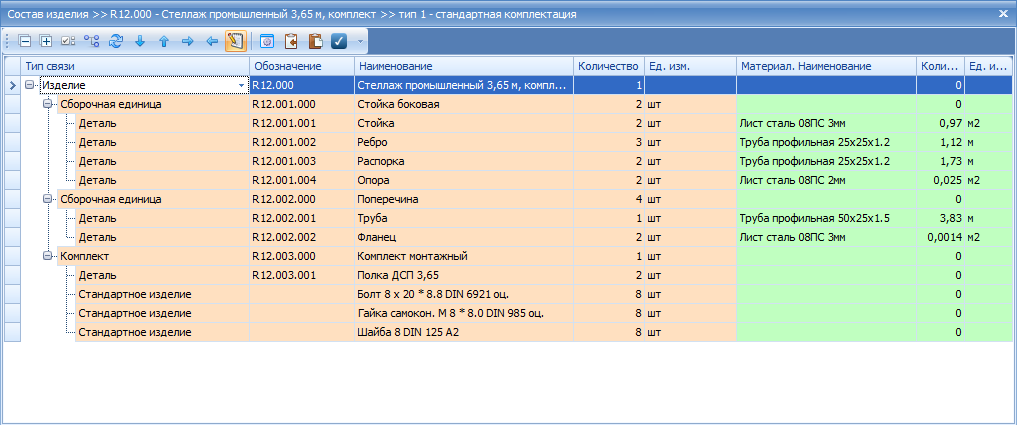Click Труба профильная 50x25x1.5 material cell
This screenshot has width=1017, height=425.
click(x=826, y=219)
